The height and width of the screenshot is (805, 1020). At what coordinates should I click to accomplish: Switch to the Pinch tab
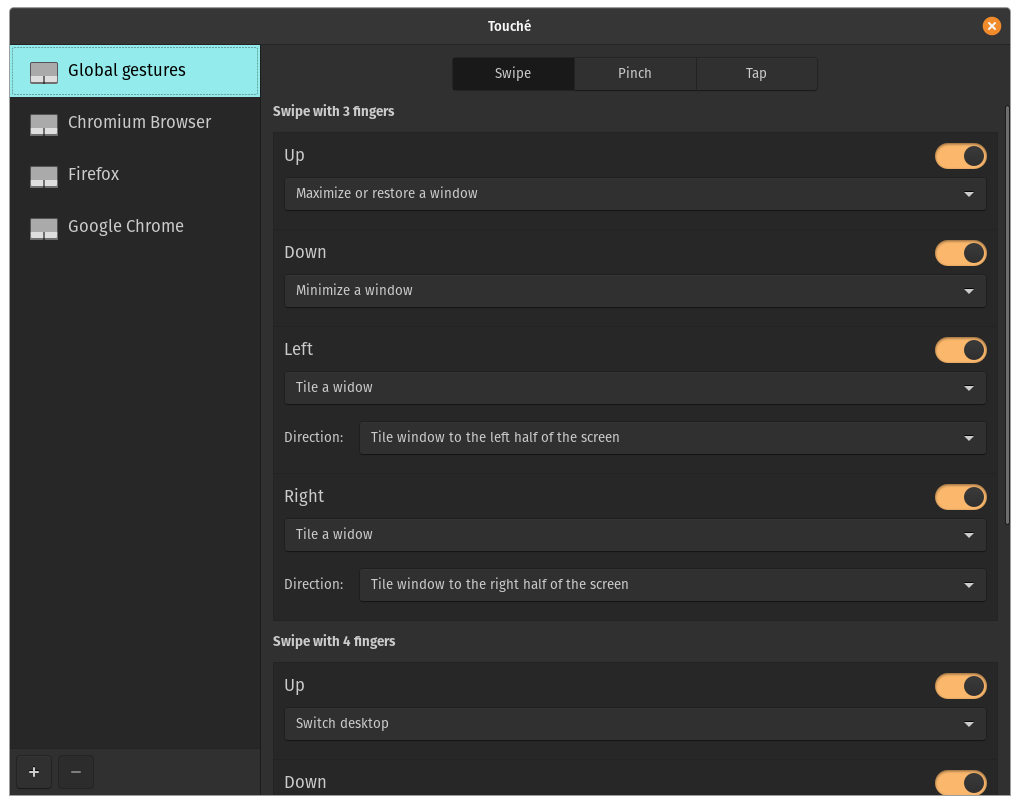(635, 74)
